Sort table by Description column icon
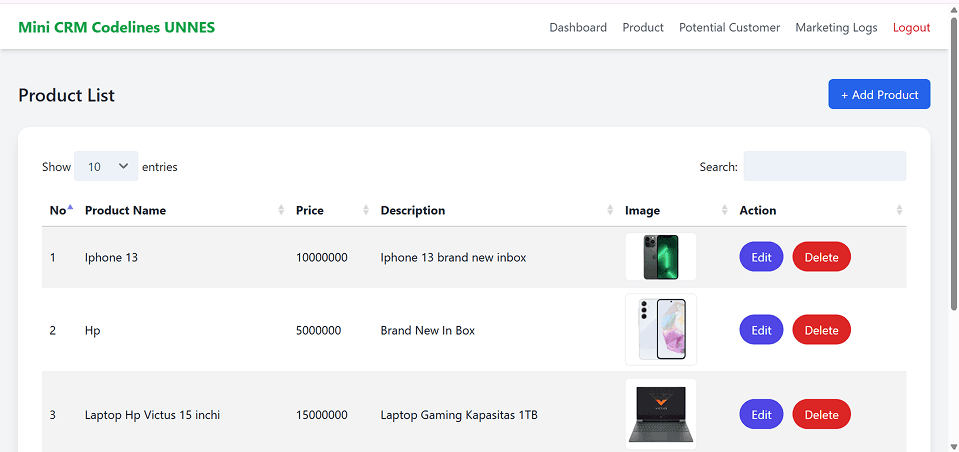Image resolution: width=959 pixels, height=452 pixels. [x=610, y=210]
